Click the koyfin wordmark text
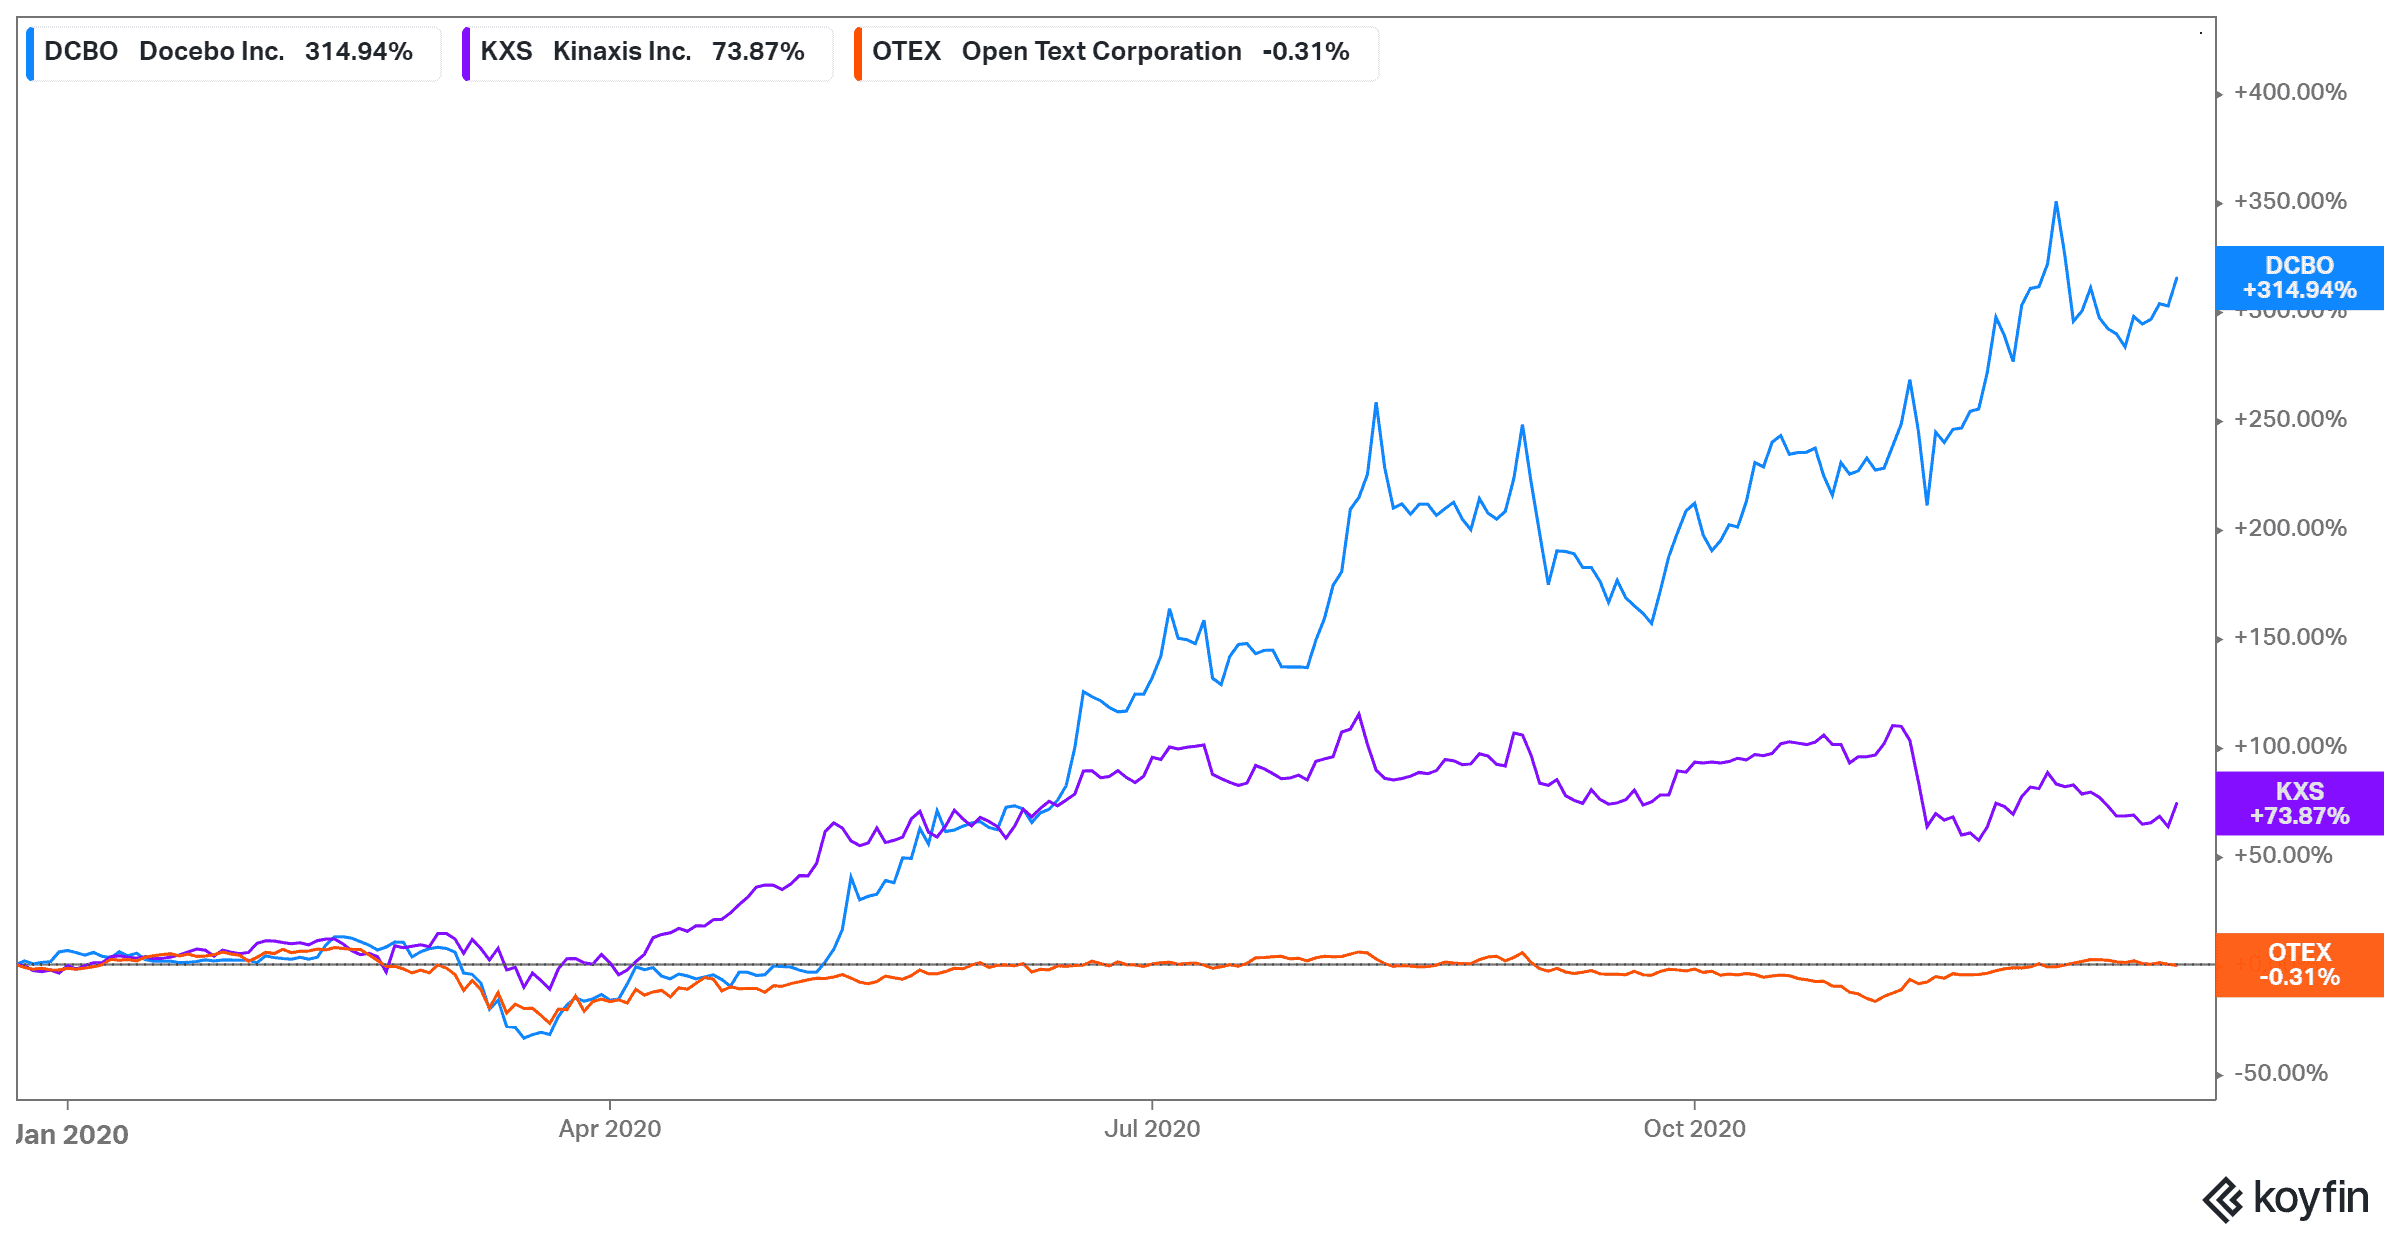 point(2310,1197)
